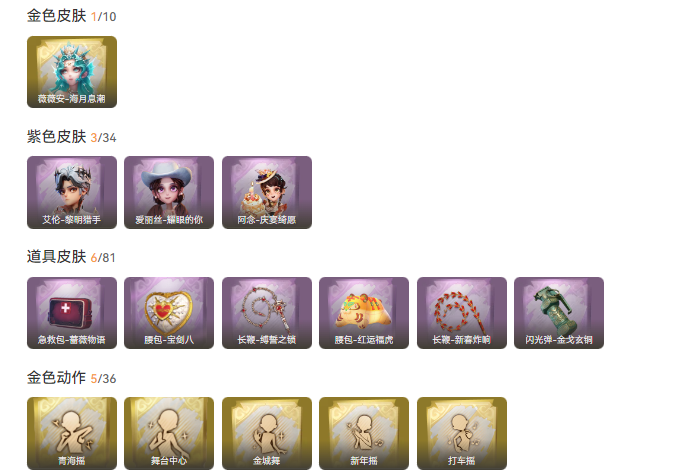Click the 急救包-蔷薇物语 first aid kit icon
Viewport: 675px width, 476px height.
72,313
